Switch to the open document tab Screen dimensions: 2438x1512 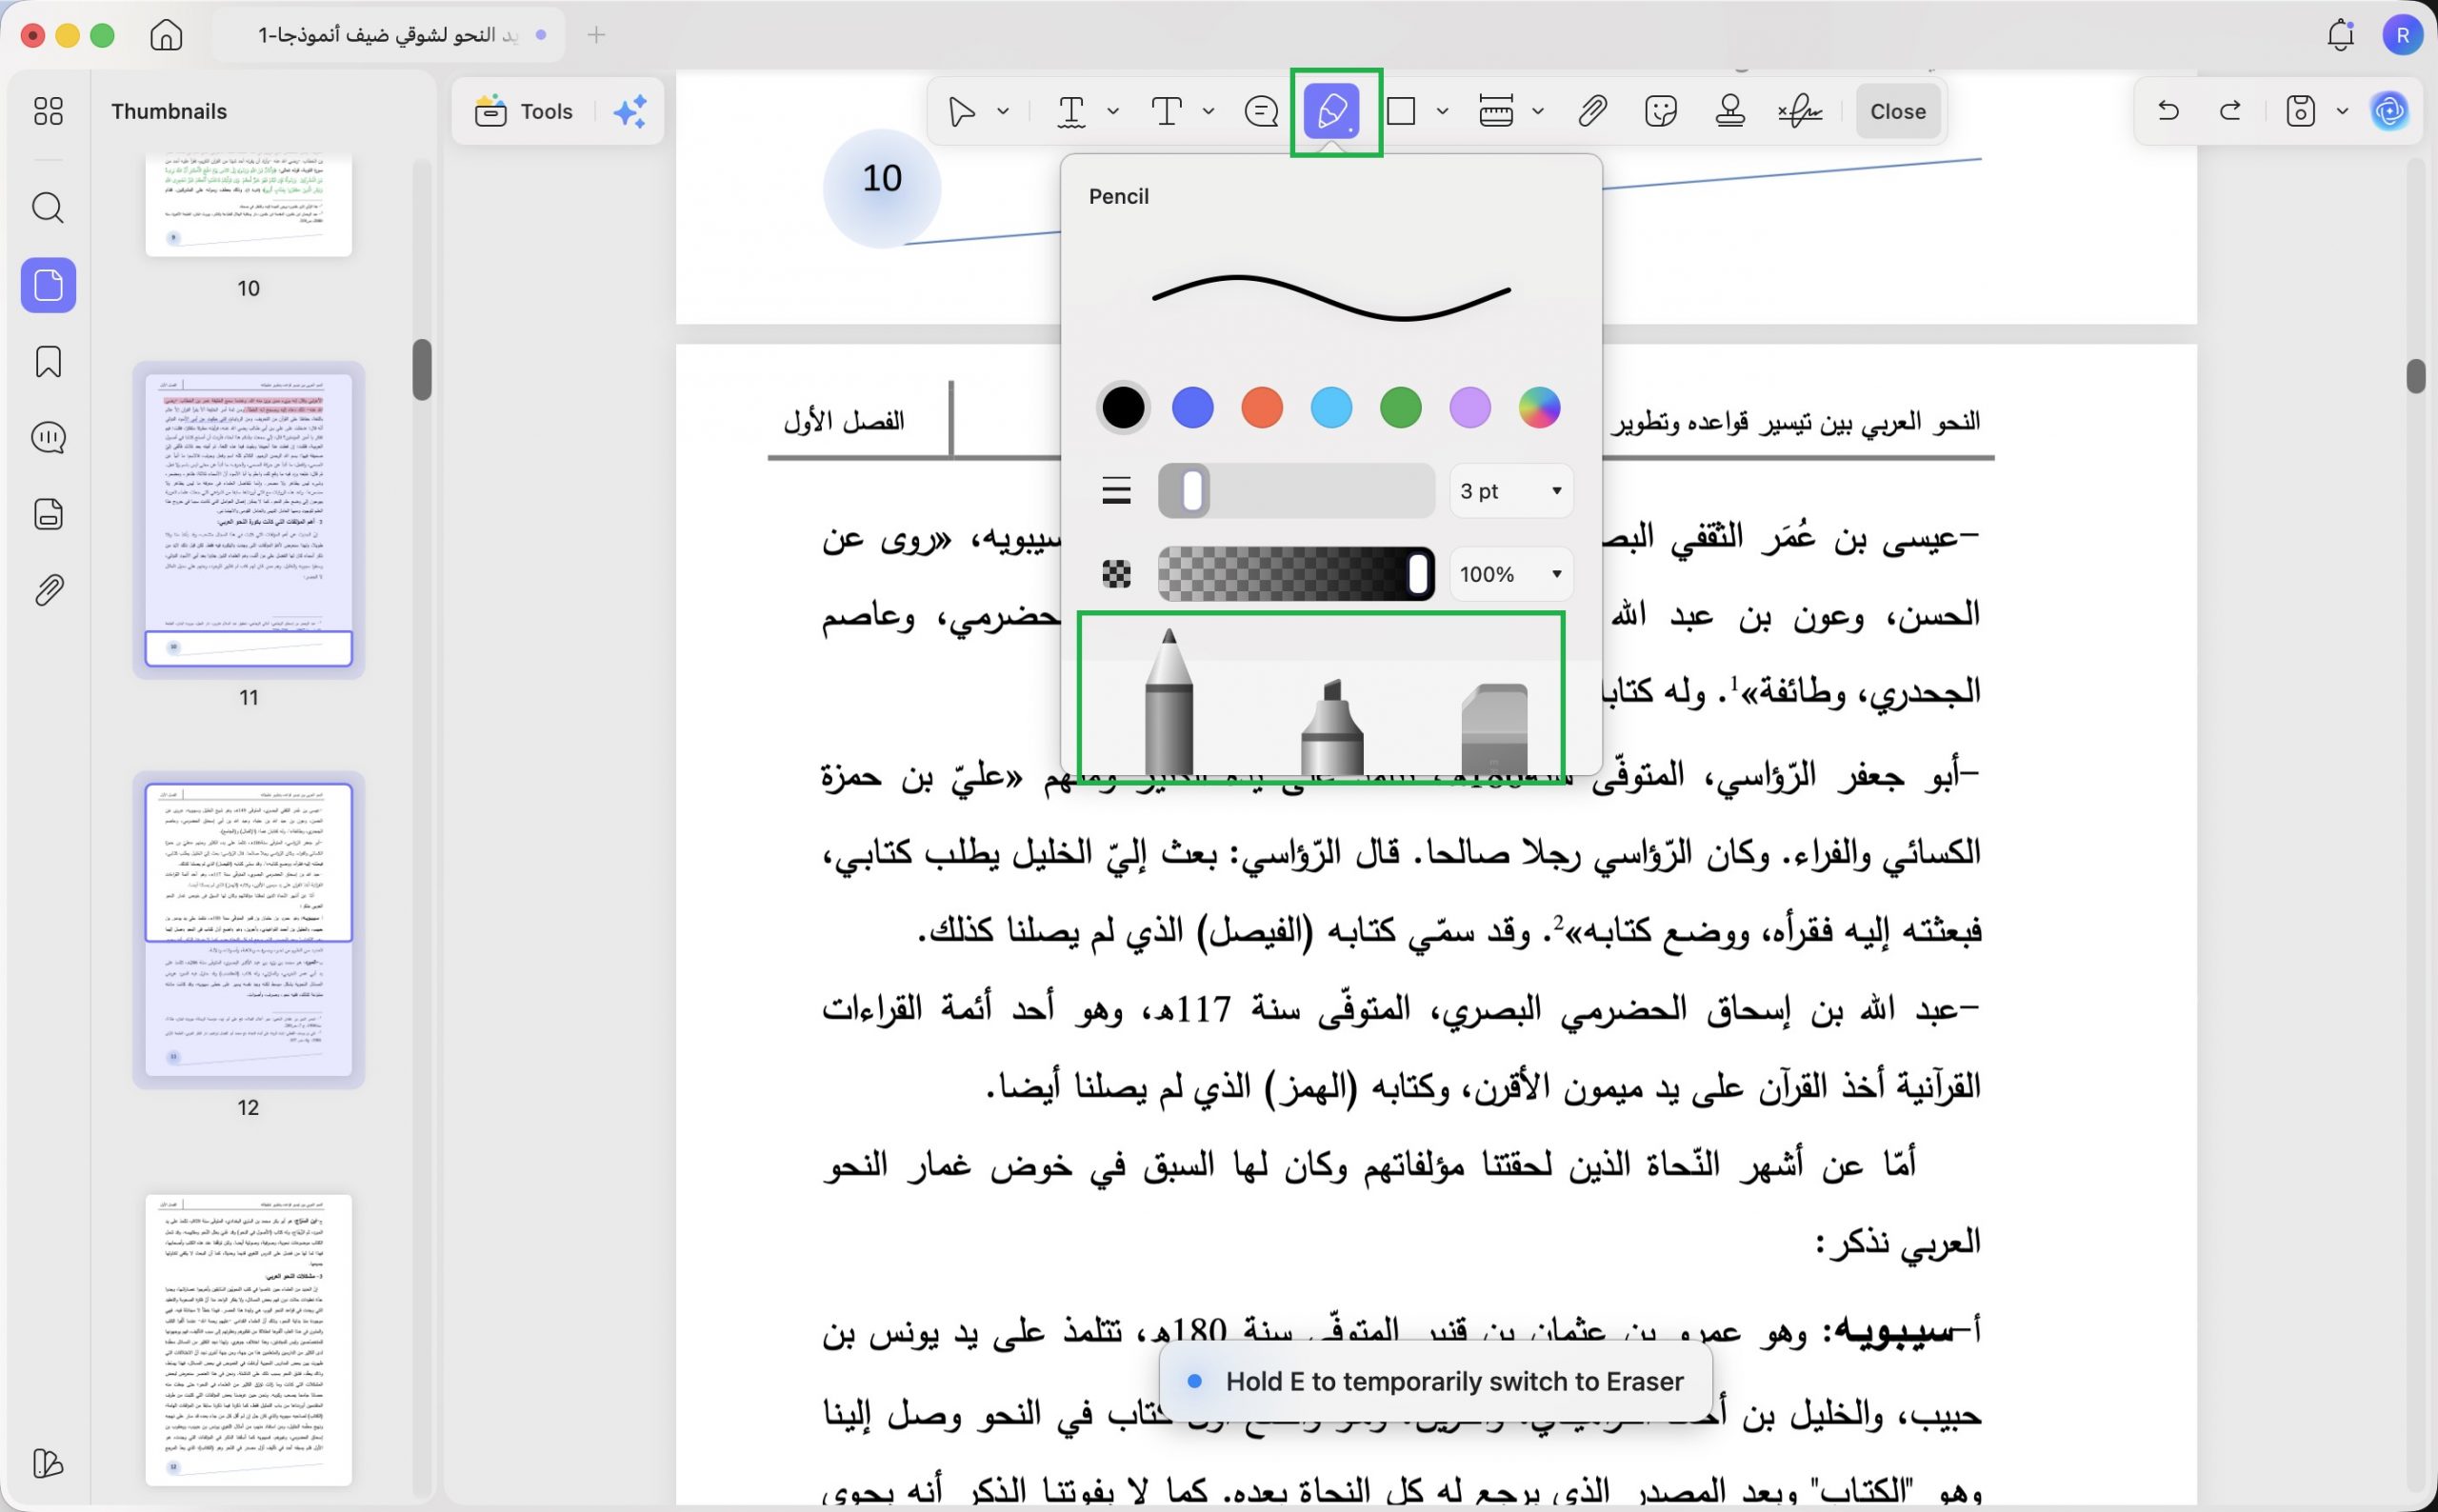click(x=388, y=35)
